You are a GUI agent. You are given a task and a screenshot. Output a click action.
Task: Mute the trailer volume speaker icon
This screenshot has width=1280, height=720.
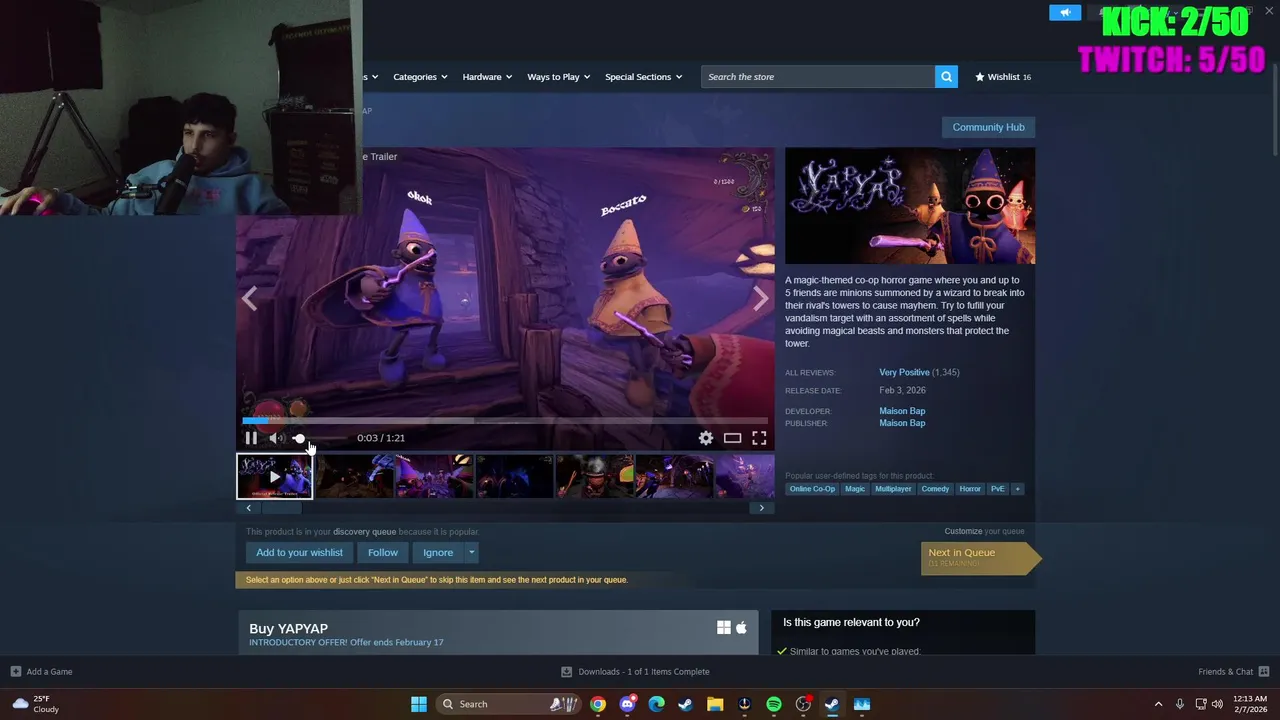[276, 438]
